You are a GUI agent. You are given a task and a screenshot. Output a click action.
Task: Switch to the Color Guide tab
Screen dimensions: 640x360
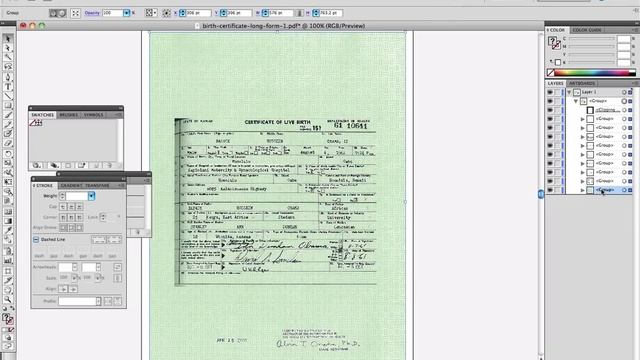point(587,30)
